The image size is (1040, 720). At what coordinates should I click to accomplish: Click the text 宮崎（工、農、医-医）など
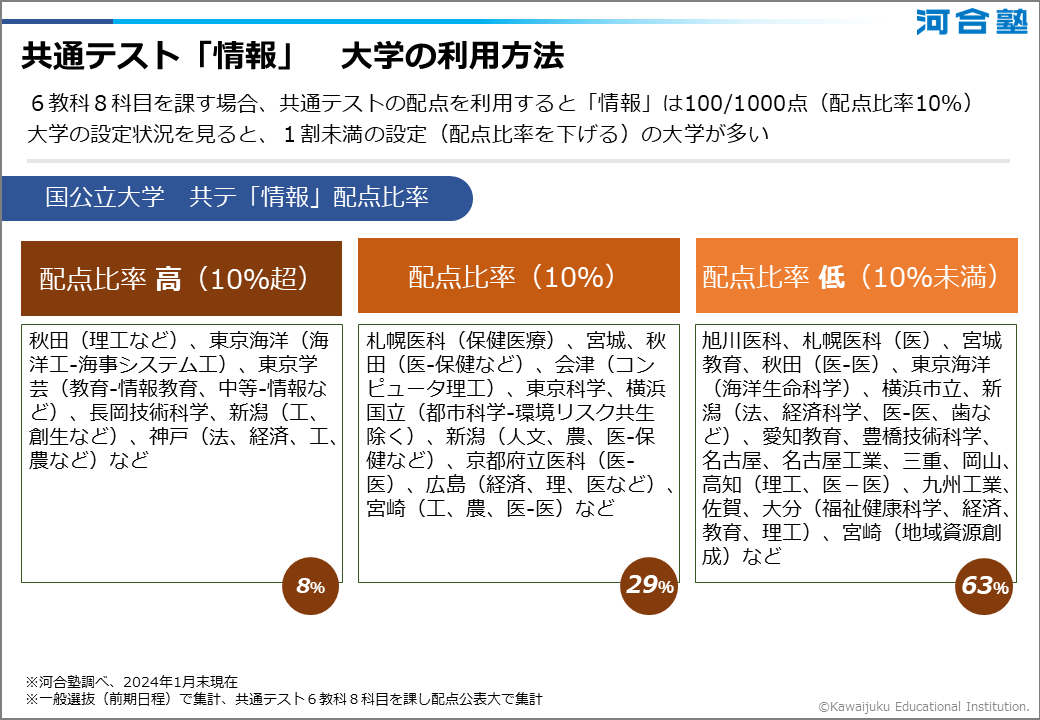(490, 508)
